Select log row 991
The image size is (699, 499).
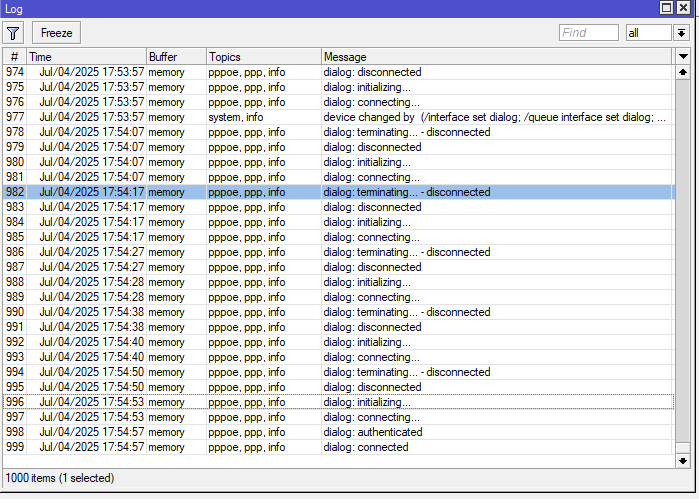[338, 327]
